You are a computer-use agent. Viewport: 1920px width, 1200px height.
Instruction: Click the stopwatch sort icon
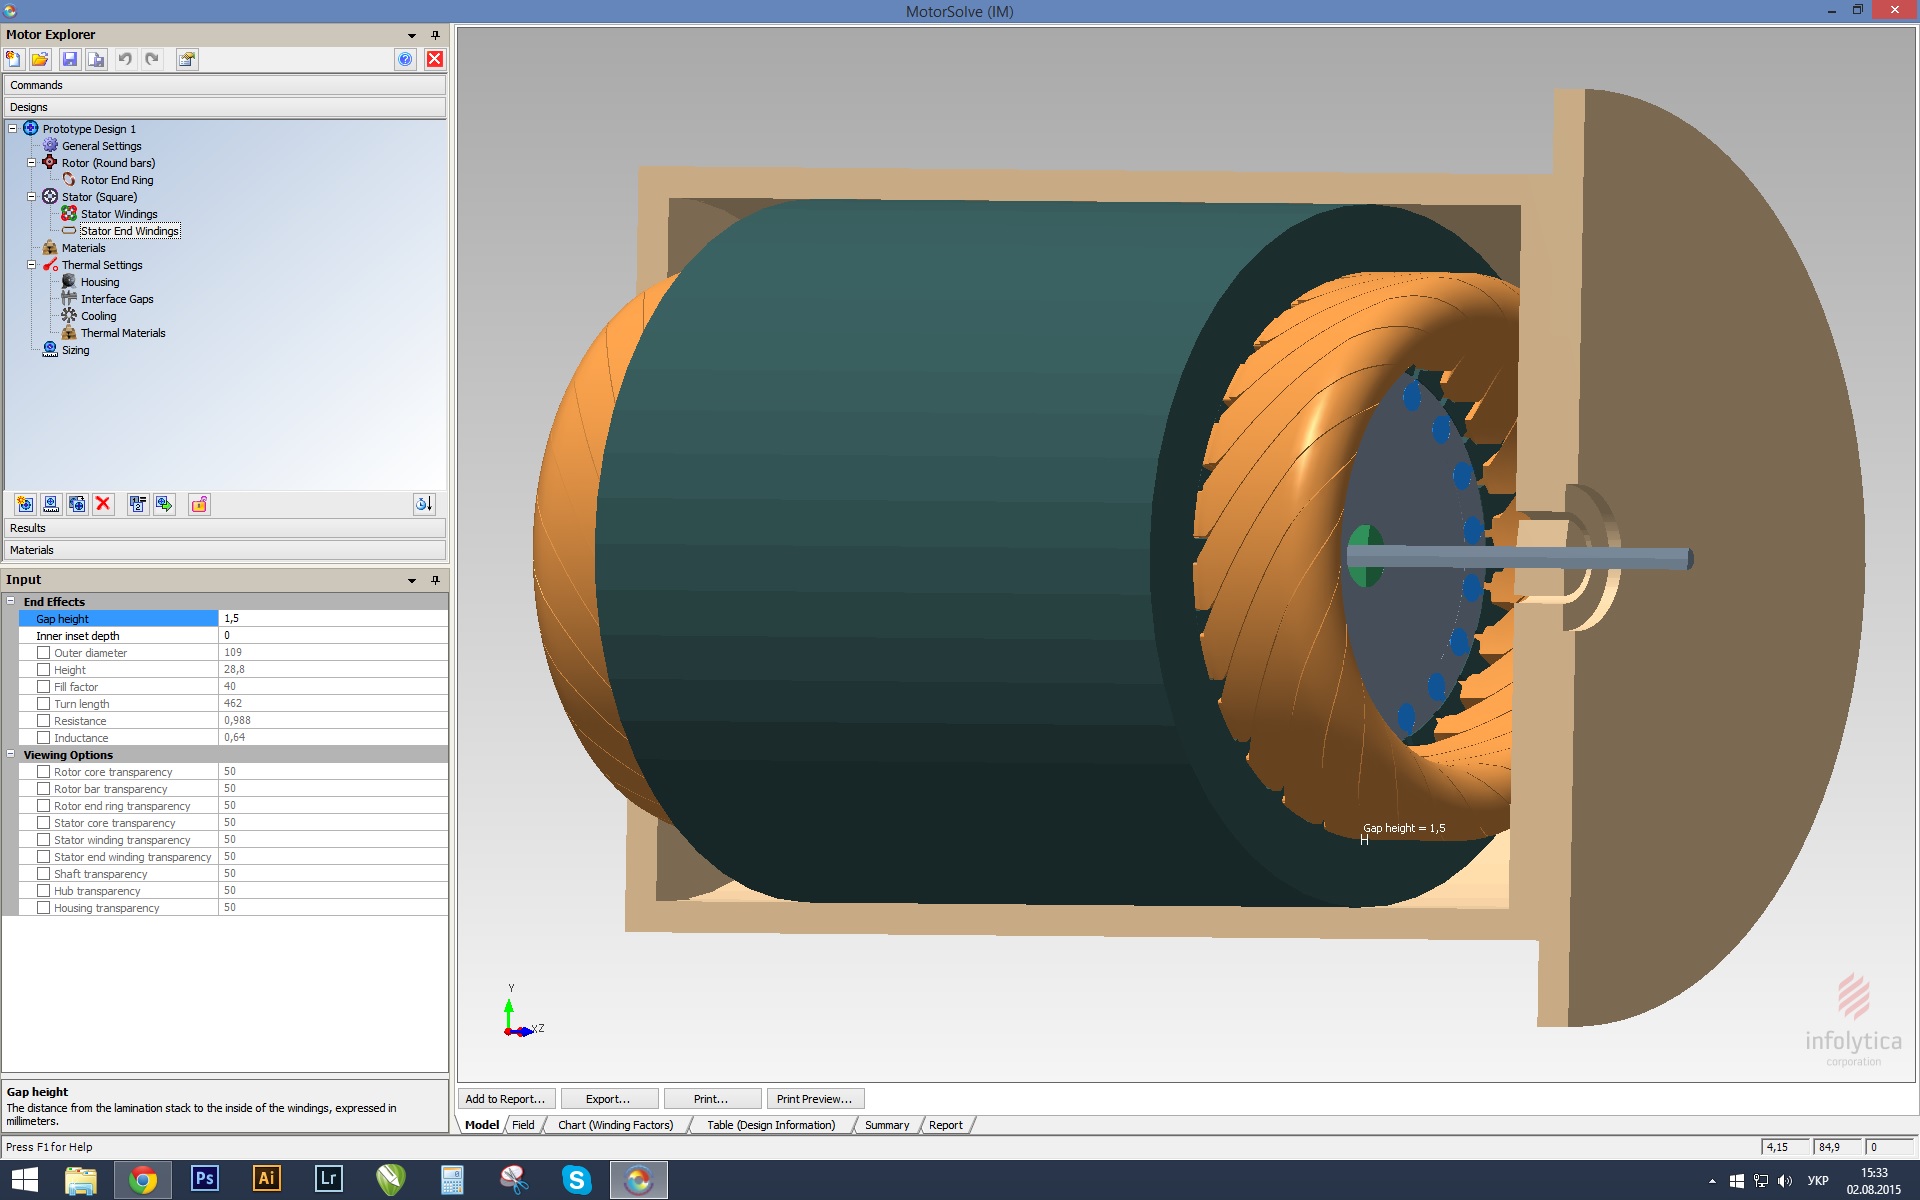point(423,504)
